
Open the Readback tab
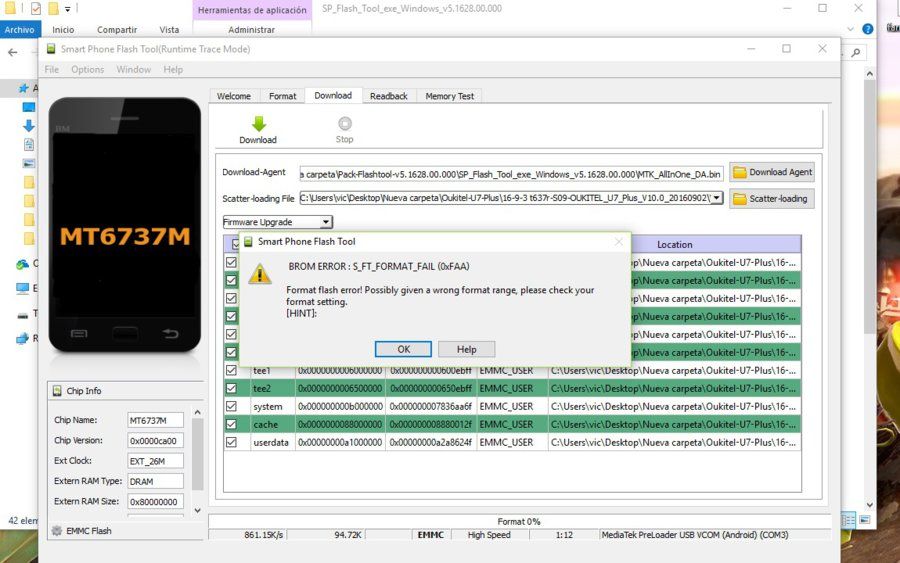coord(389,96)
